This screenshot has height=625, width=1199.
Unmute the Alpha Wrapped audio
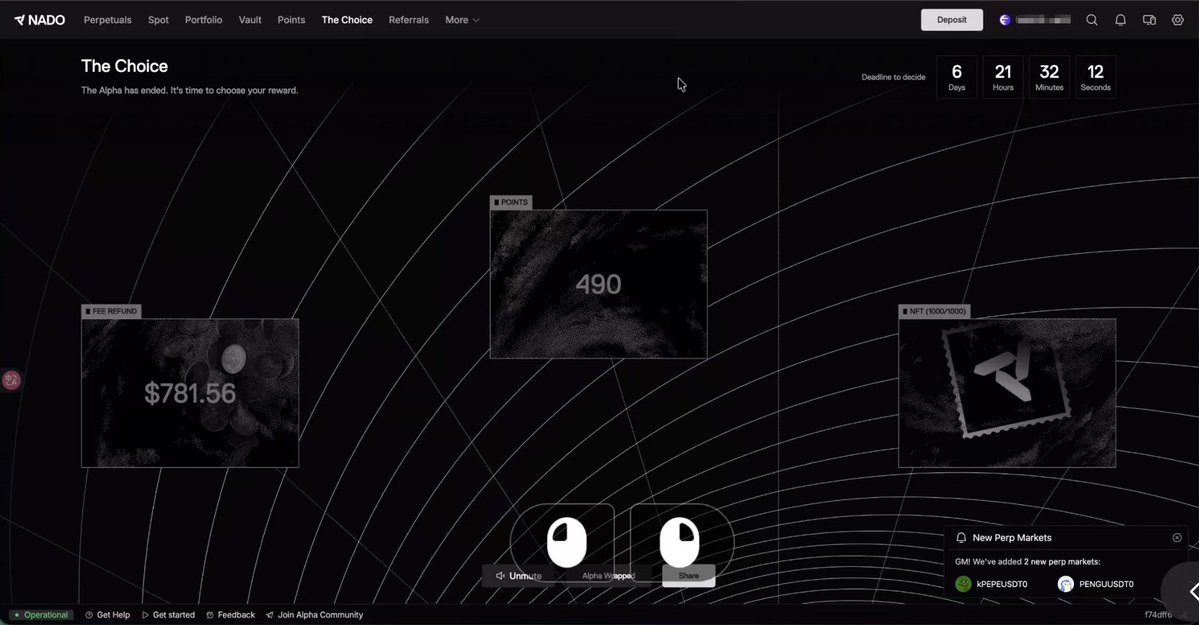(x=519, y=576)
